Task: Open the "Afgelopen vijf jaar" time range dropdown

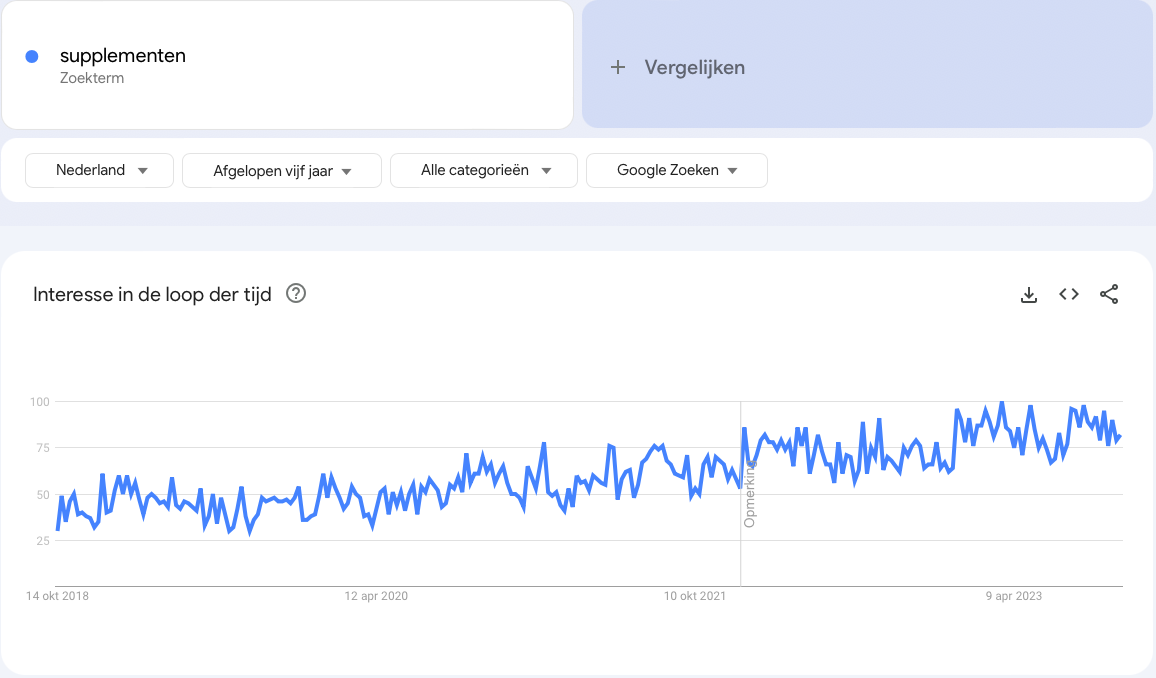Action: coord(281,170)
